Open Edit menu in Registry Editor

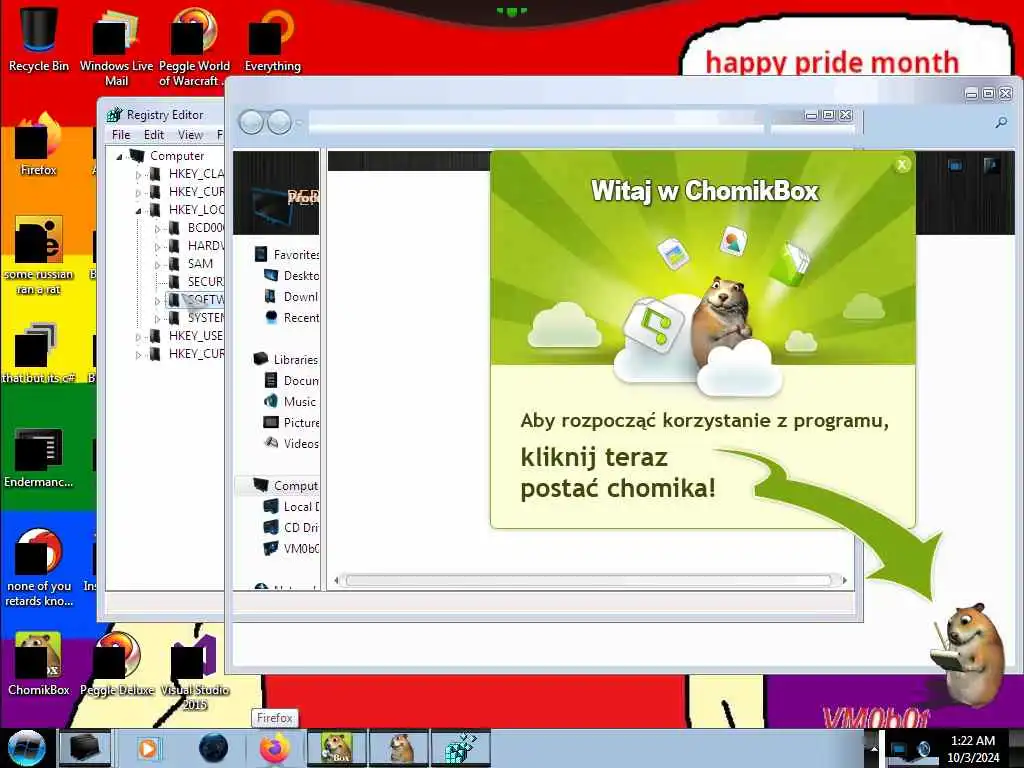click(x=154, y=135)
